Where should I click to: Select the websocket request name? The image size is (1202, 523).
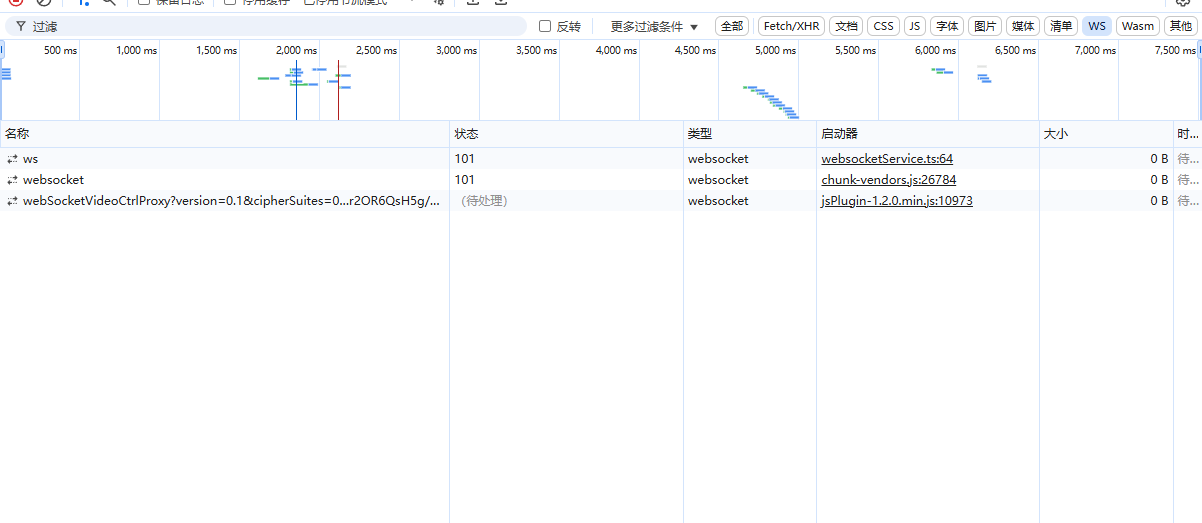[53, 180]
